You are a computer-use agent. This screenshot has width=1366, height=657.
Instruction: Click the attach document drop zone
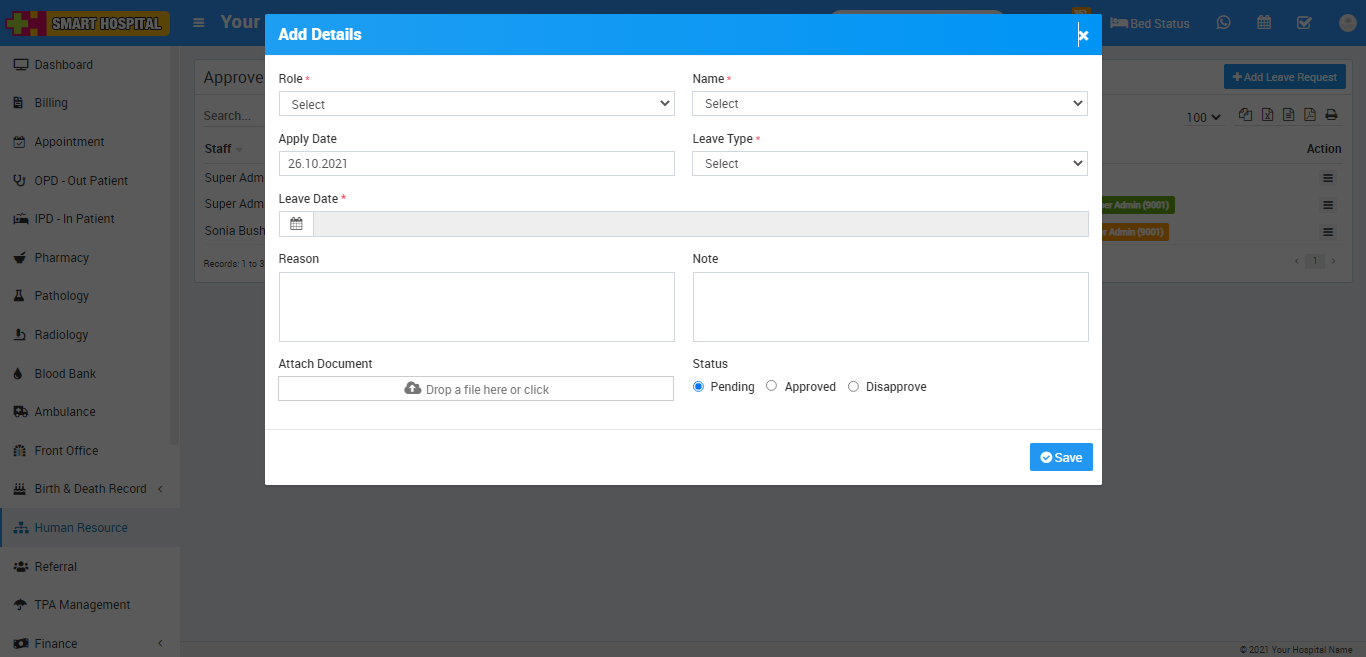pyautogui.click(x=476, y=389)
